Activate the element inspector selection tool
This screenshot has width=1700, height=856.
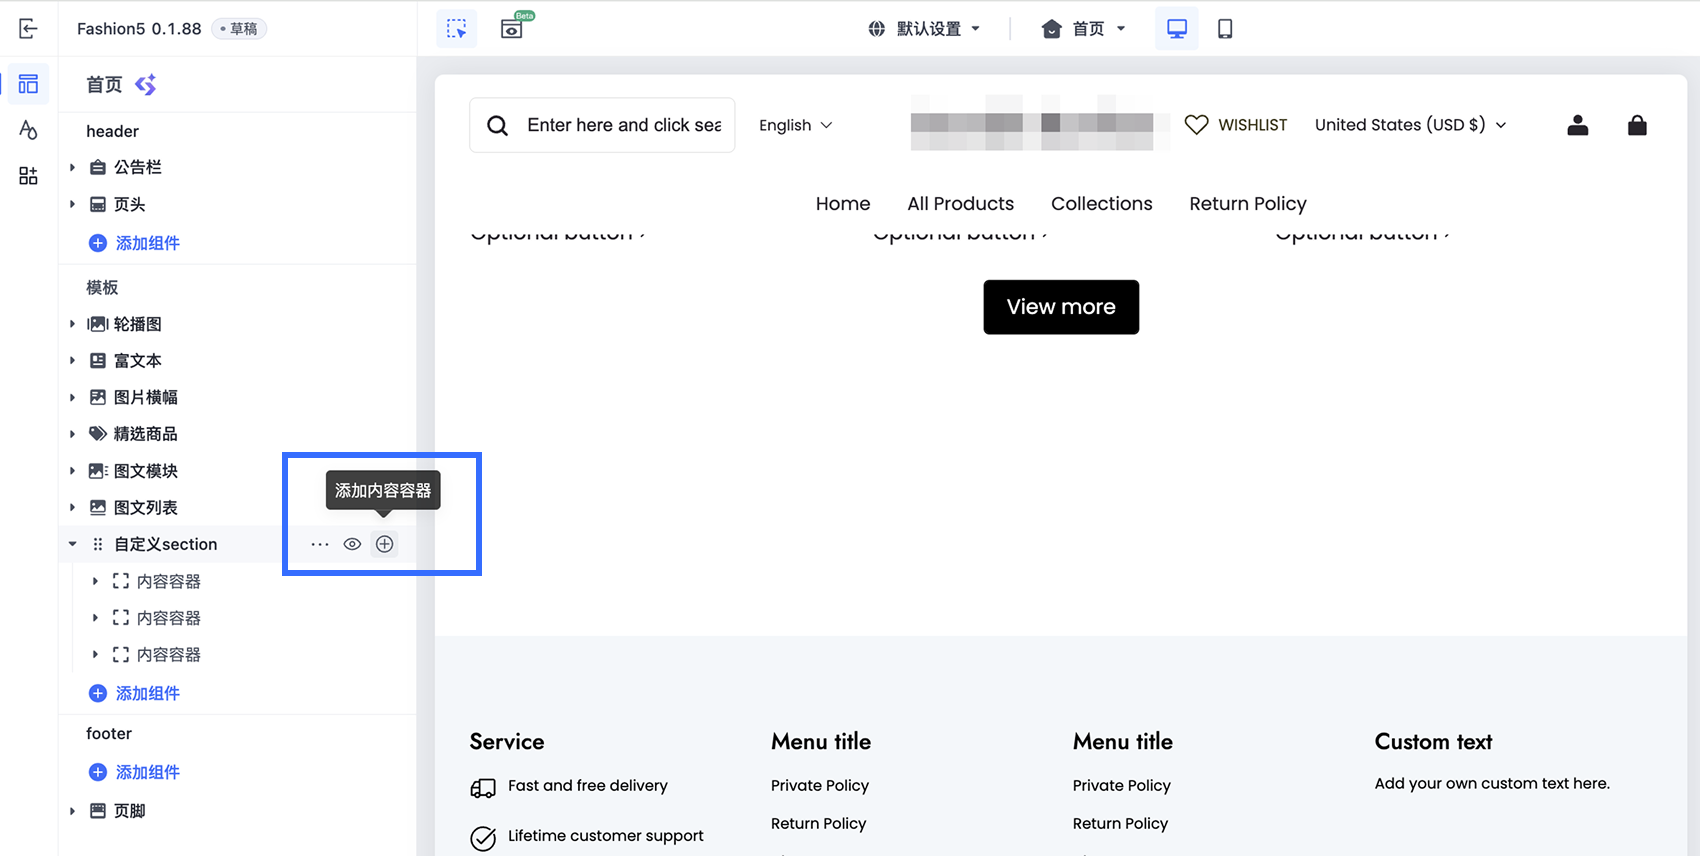pyautogui.click(x=457, y=29)
